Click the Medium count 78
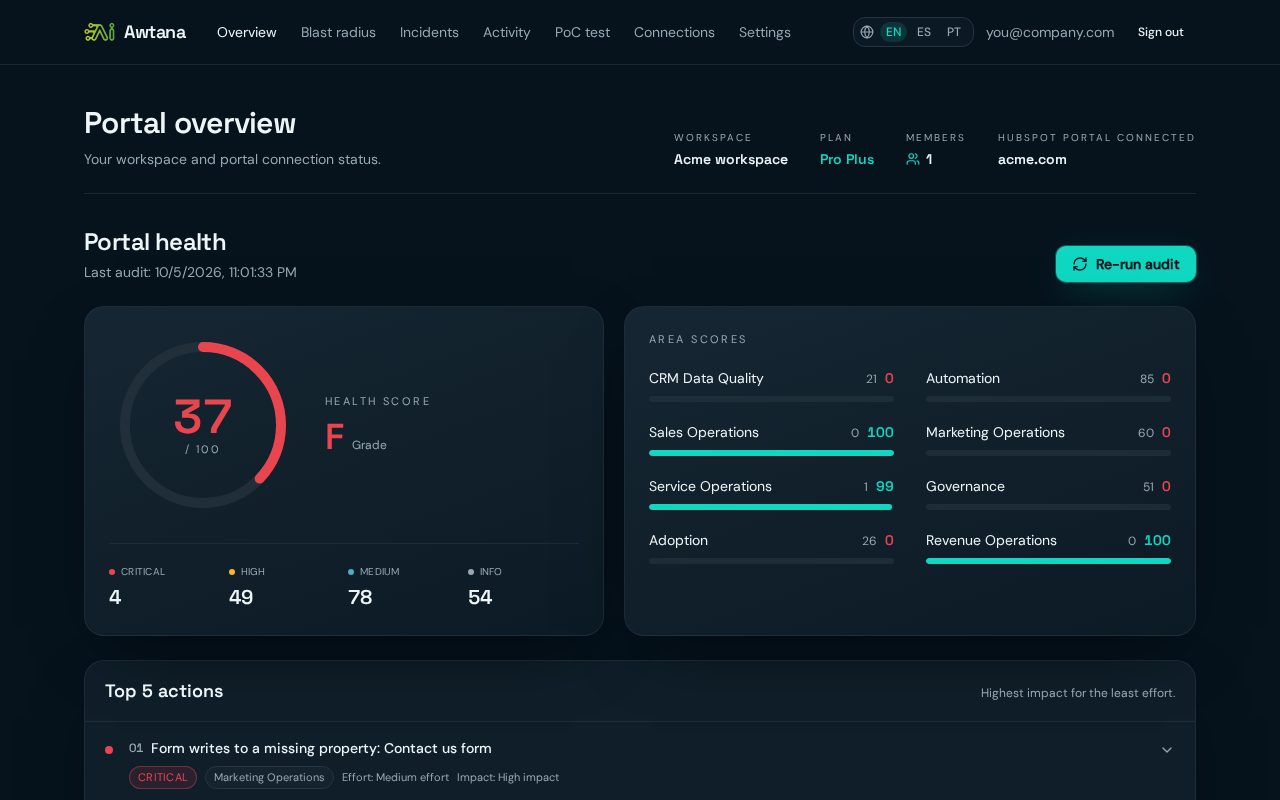The image size is (1280, 800). click(360, 597)
